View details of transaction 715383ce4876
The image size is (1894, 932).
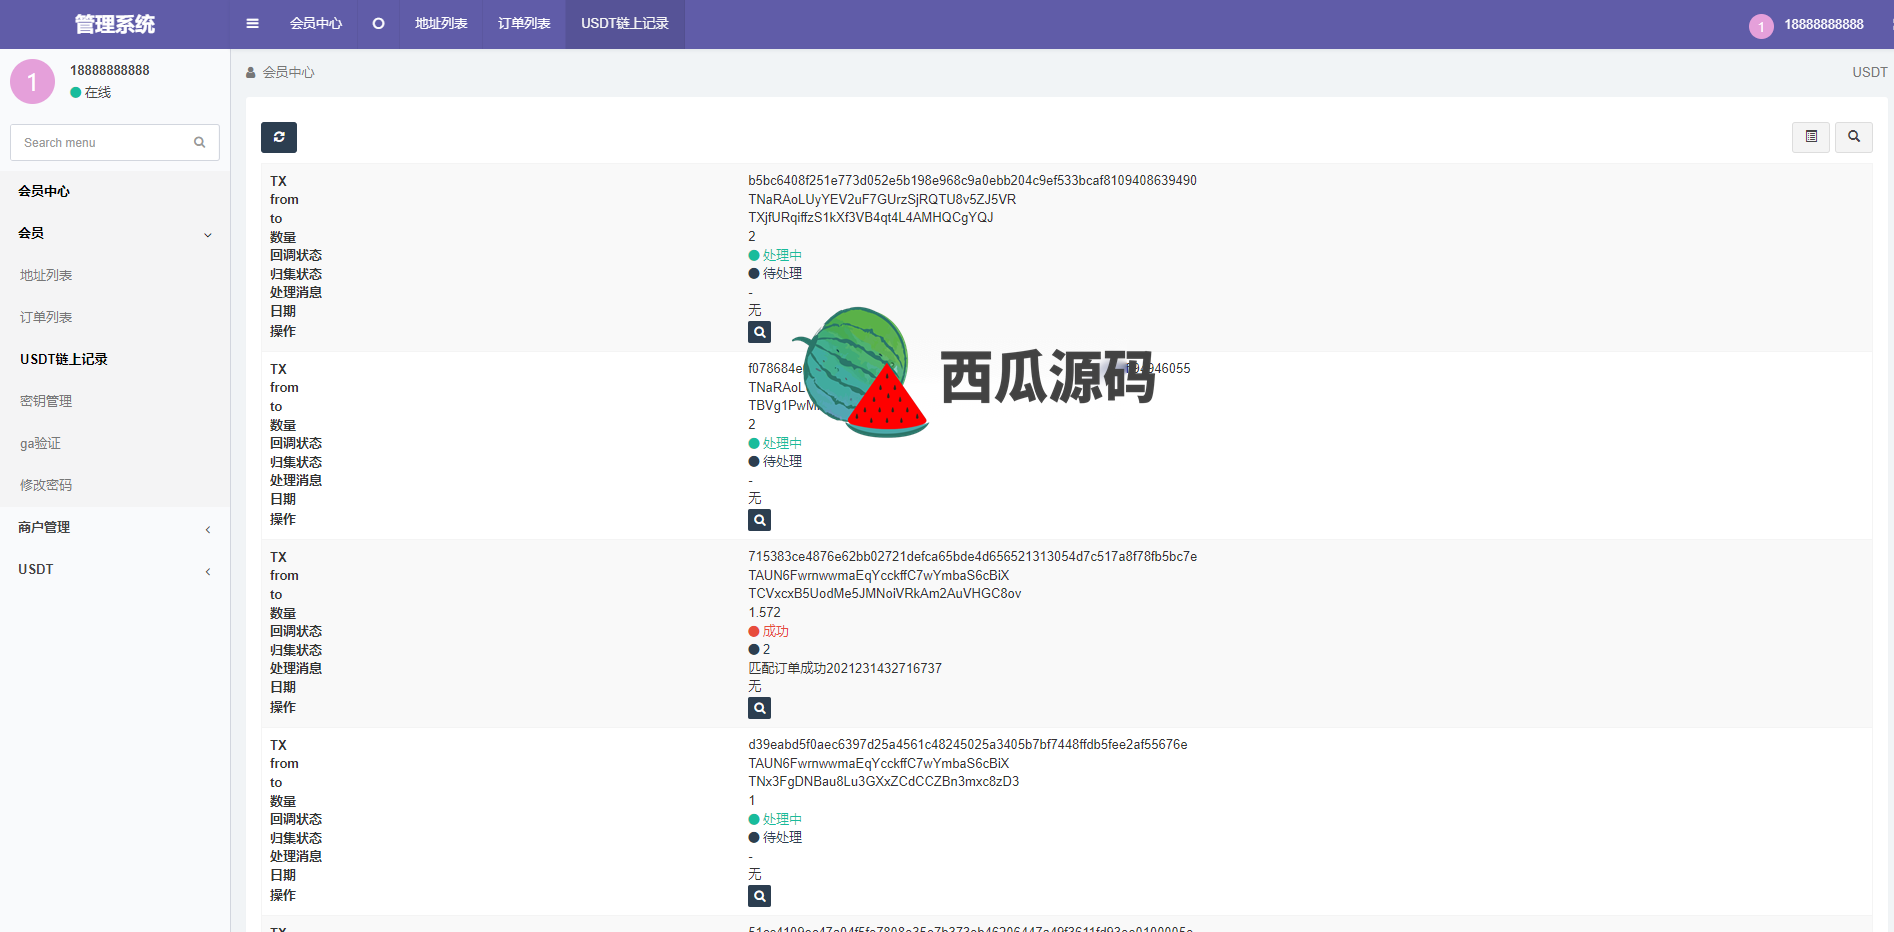click(760, 708)
